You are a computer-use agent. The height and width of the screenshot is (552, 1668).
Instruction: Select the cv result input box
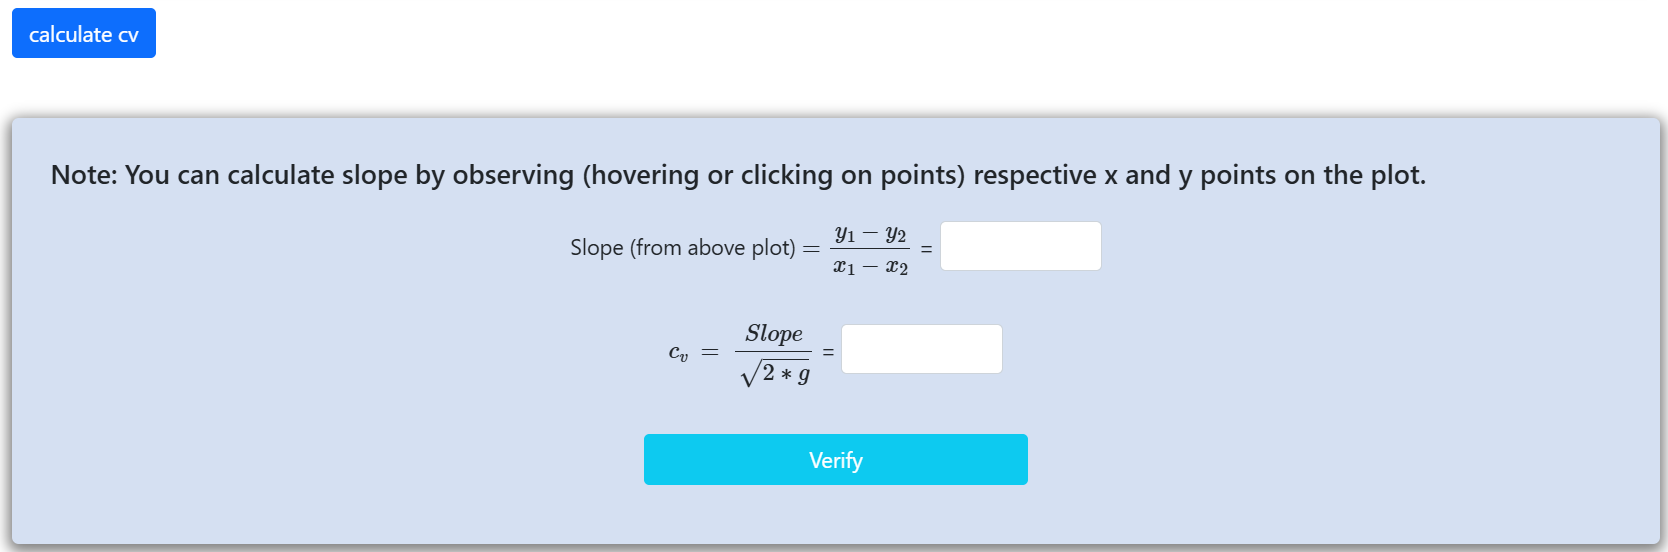pyautogui.click(x=921, y=349)
